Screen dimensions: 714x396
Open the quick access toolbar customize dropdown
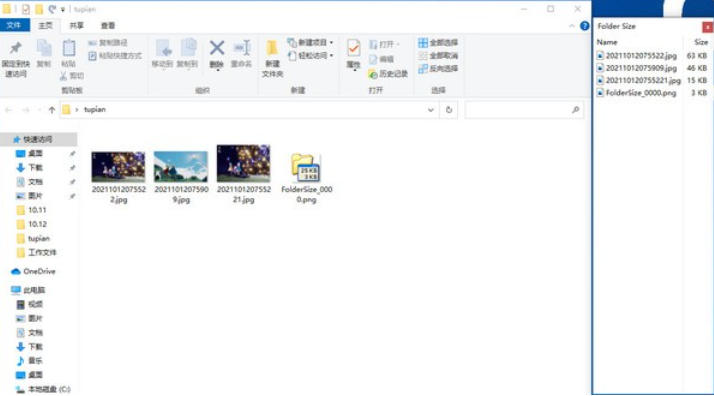point(63,9)
